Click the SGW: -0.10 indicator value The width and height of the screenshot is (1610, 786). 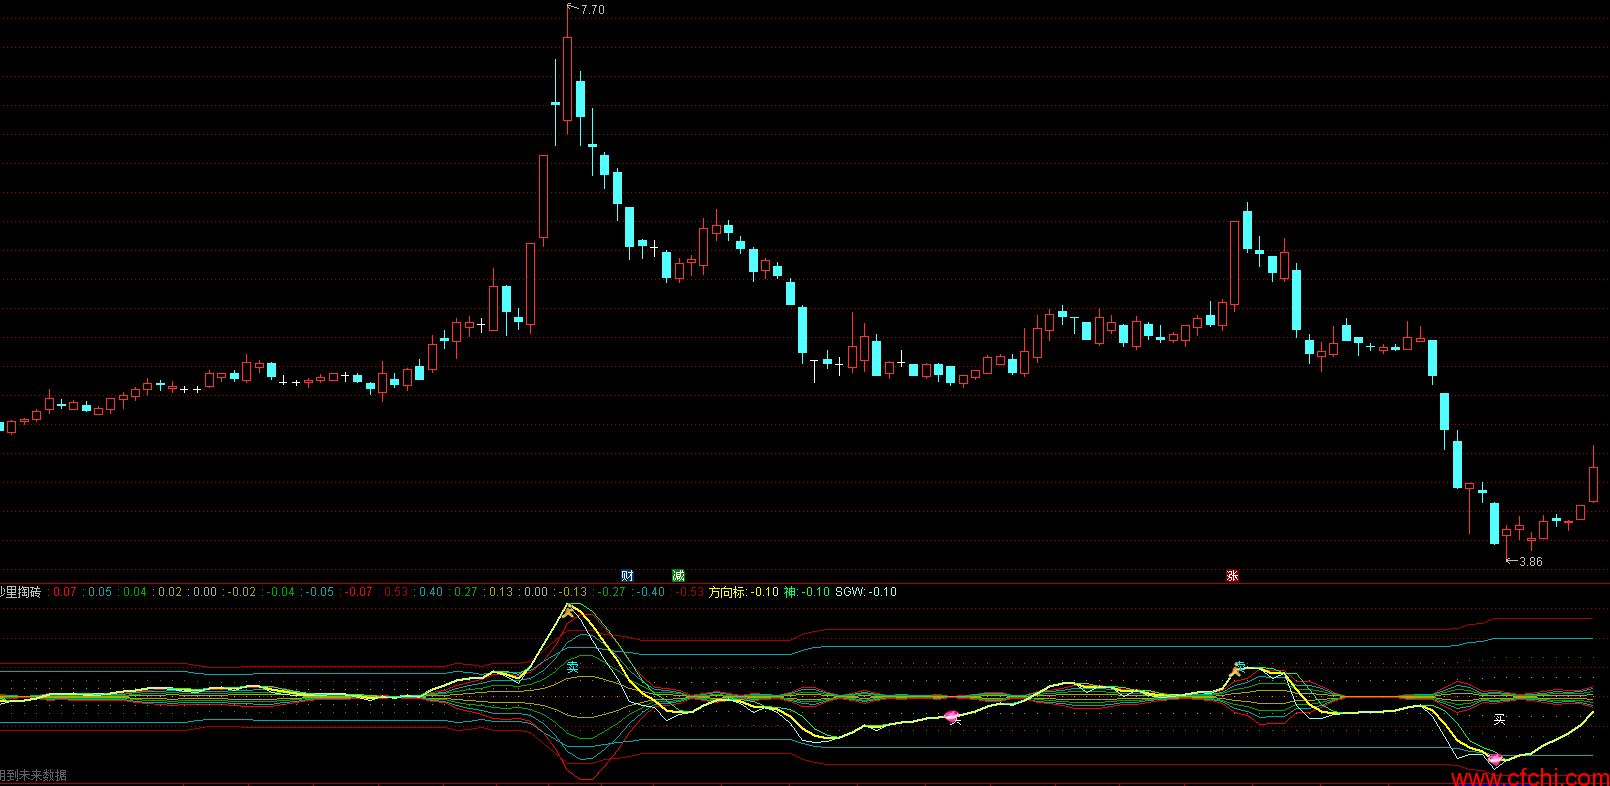866,592
